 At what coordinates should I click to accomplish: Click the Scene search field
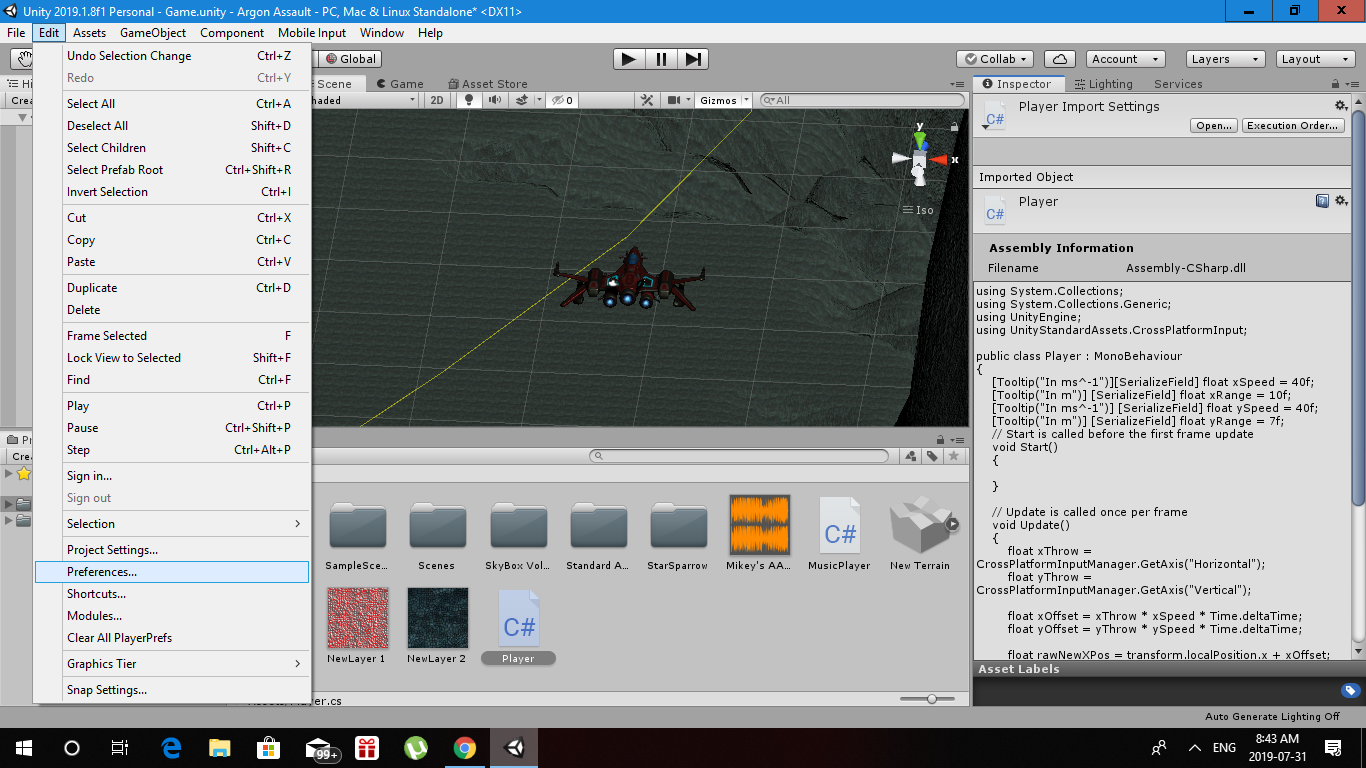tap(861, 100)
